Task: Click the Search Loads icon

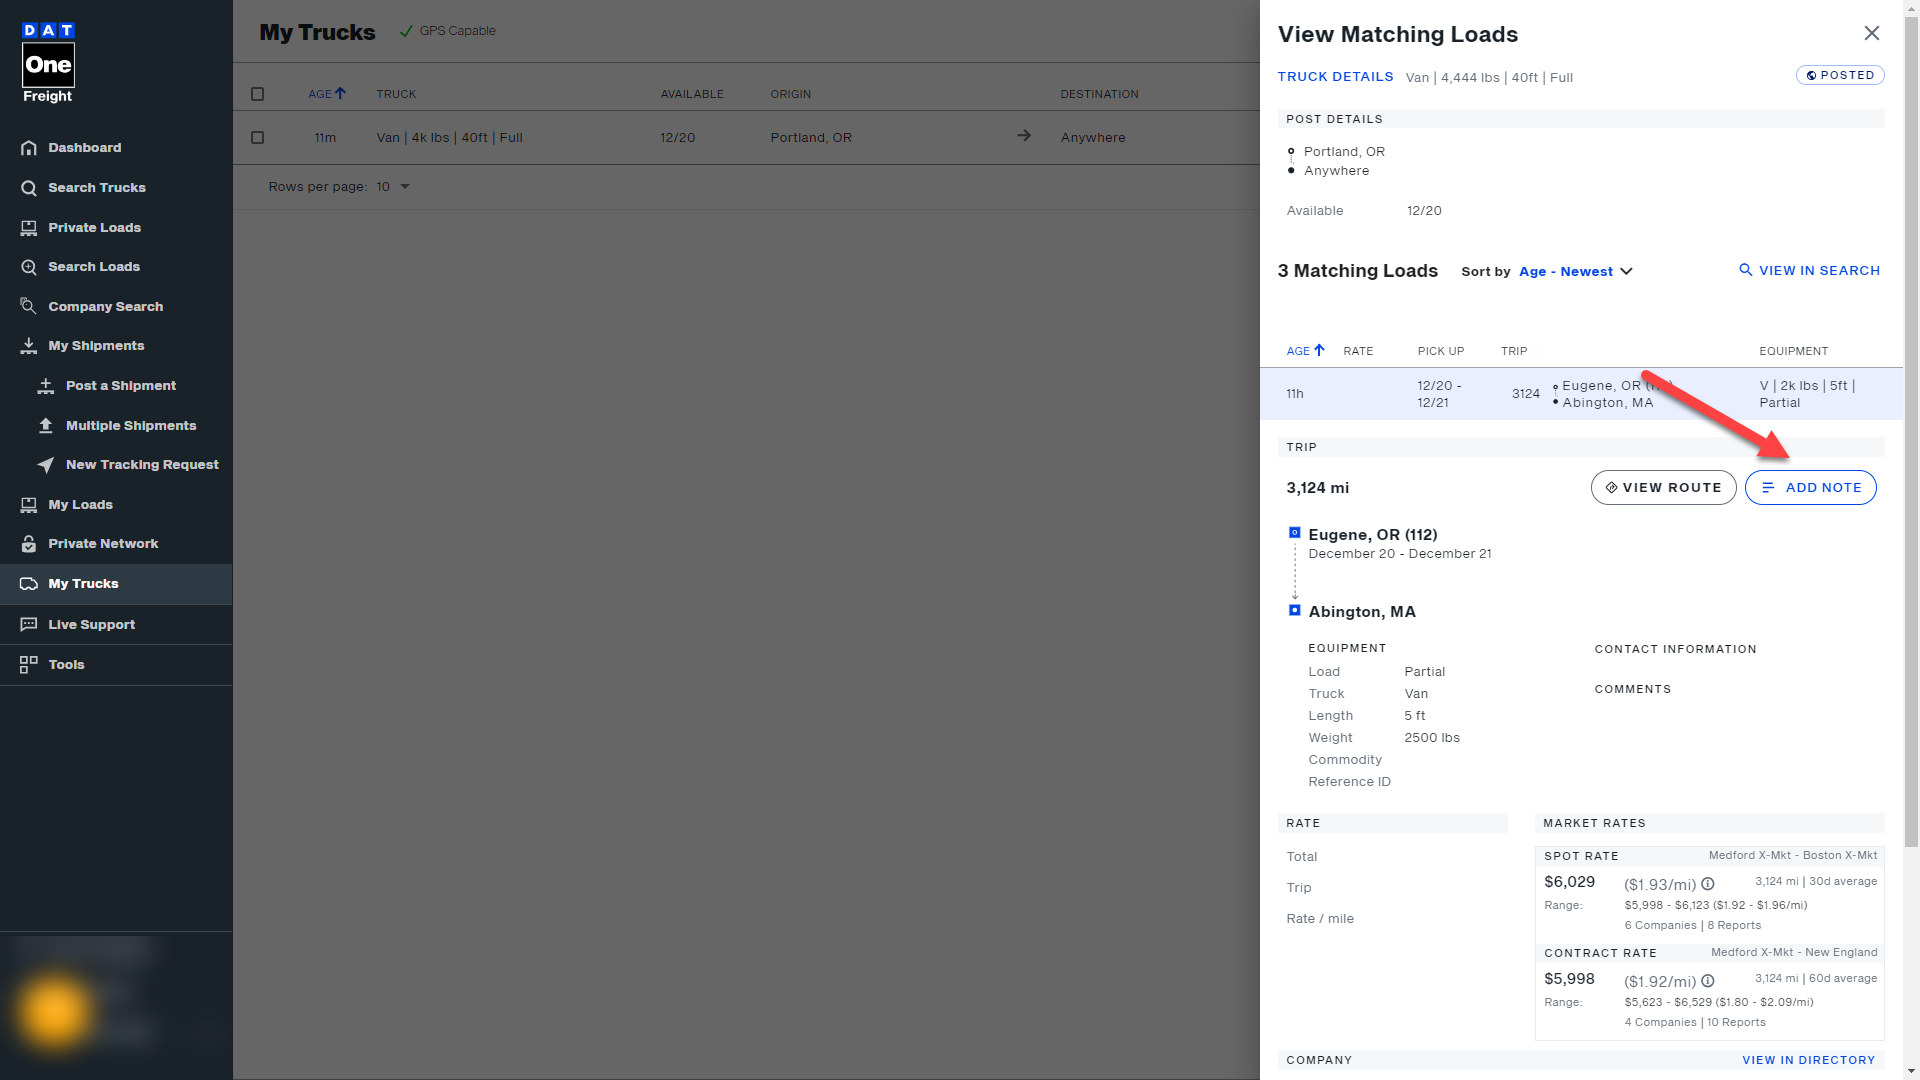Action: tap(28, 267)
